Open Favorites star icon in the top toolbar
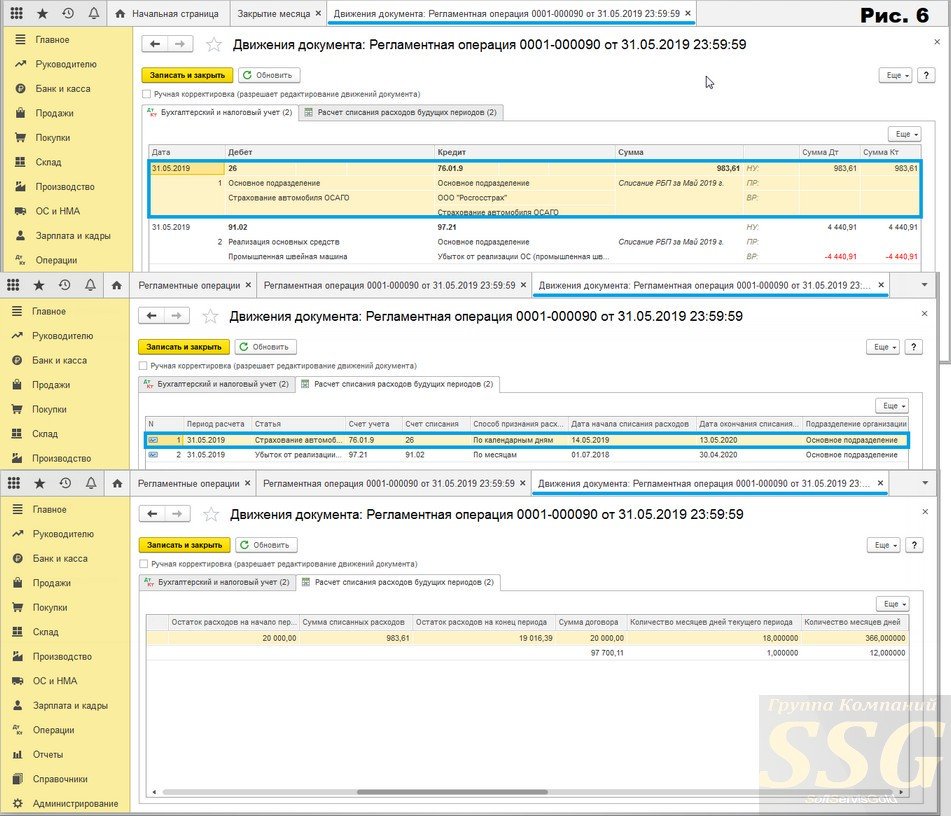This screenshot has height=816, width=951. tap(42, 13)
